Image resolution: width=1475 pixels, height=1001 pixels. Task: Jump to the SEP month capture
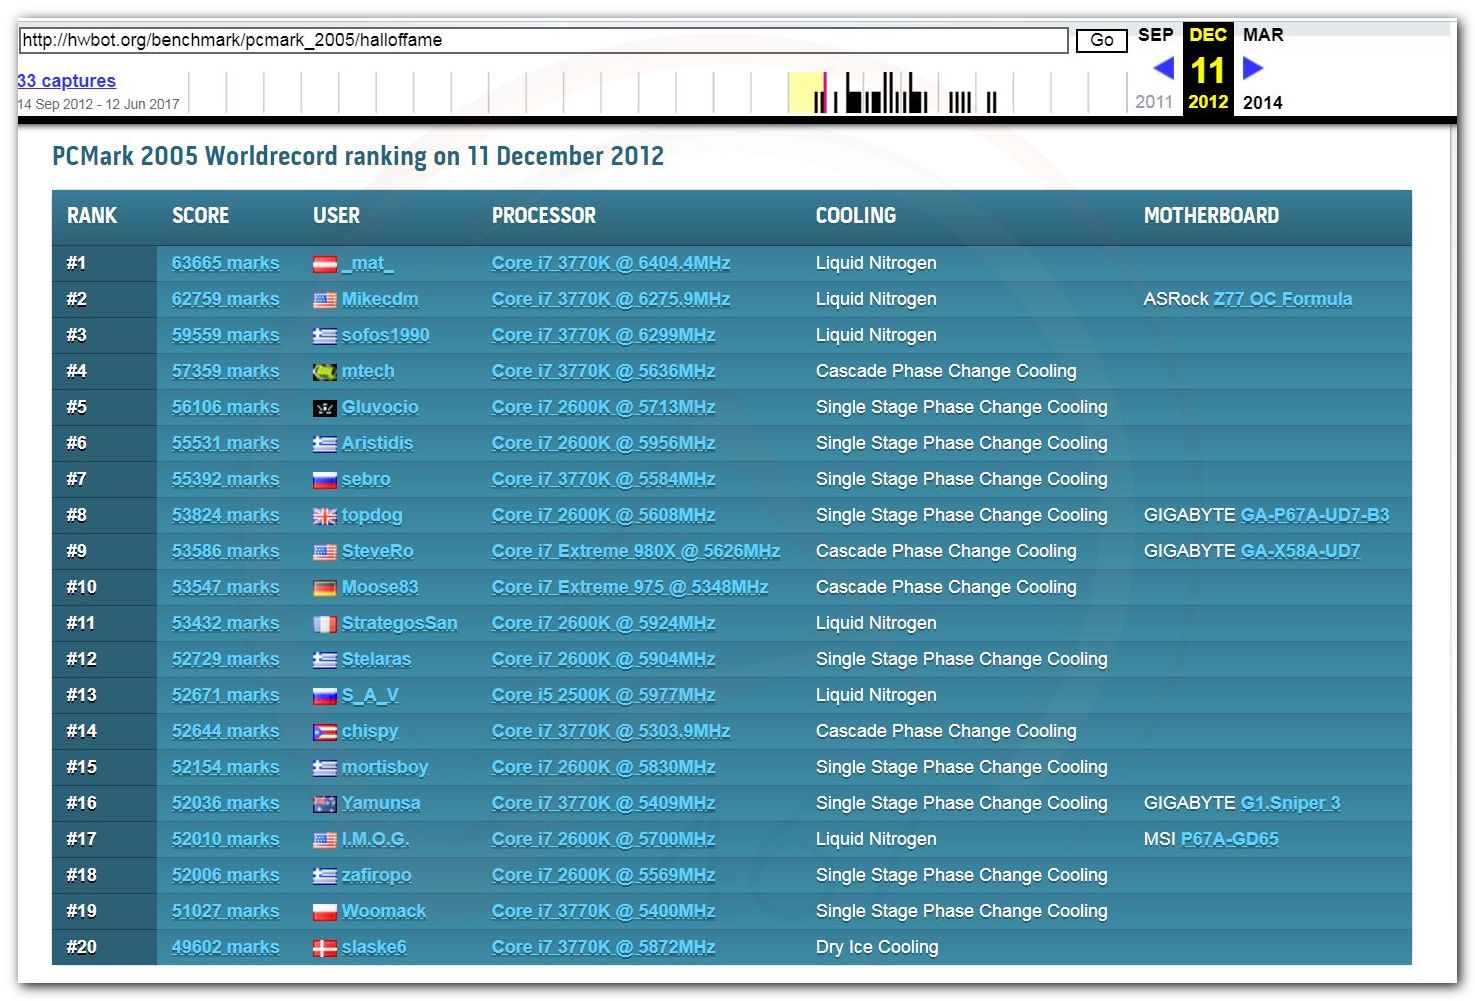coord(1155,35)
